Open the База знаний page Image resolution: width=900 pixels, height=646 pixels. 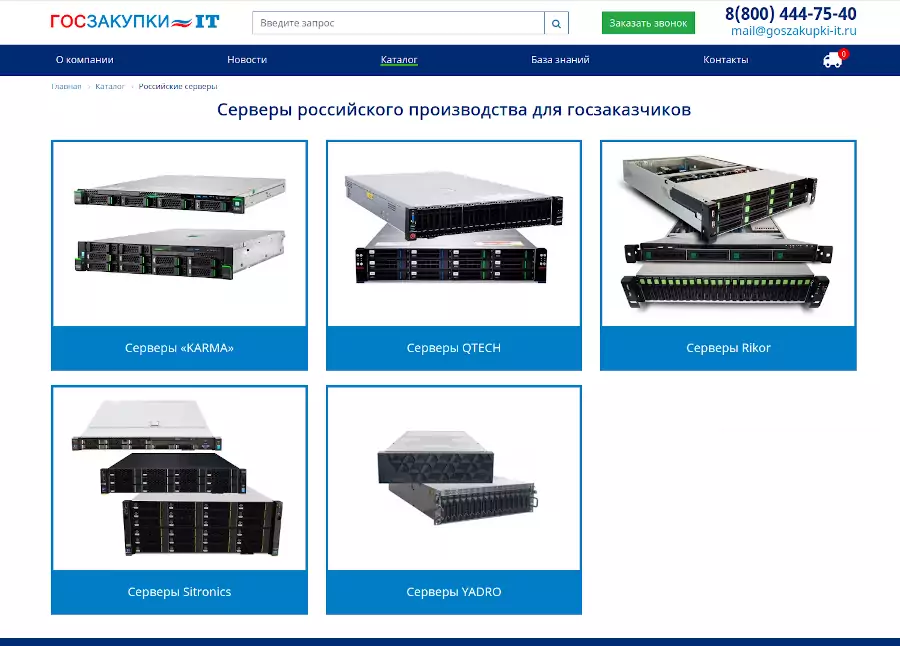pyautogui.click(x=560, y=60)
